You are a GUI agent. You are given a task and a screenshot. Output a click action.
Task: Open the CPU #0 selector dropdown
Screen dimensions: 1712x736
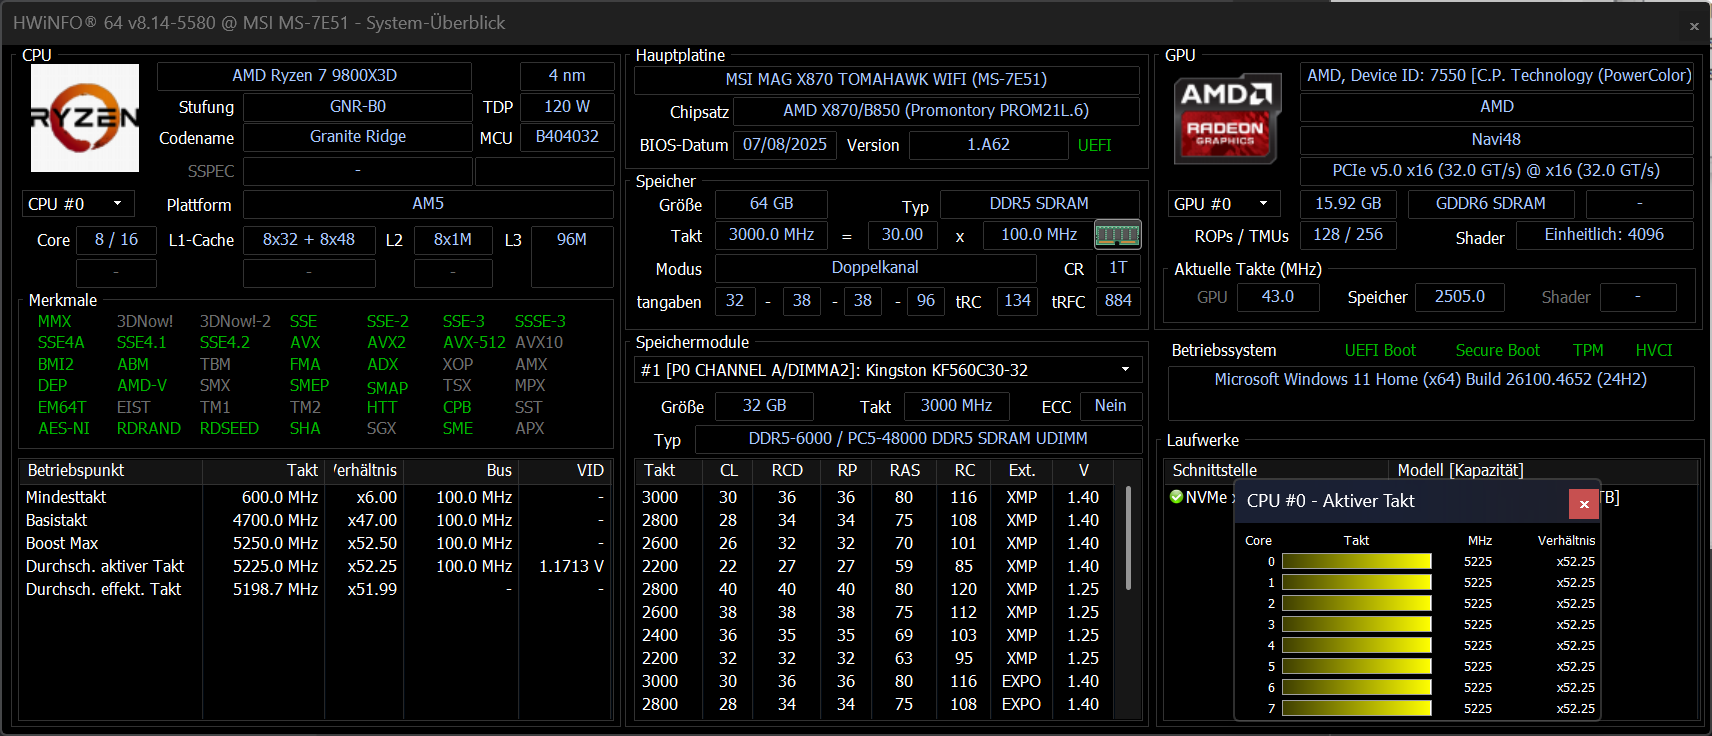pyautogui.click(x=78, y=204)
